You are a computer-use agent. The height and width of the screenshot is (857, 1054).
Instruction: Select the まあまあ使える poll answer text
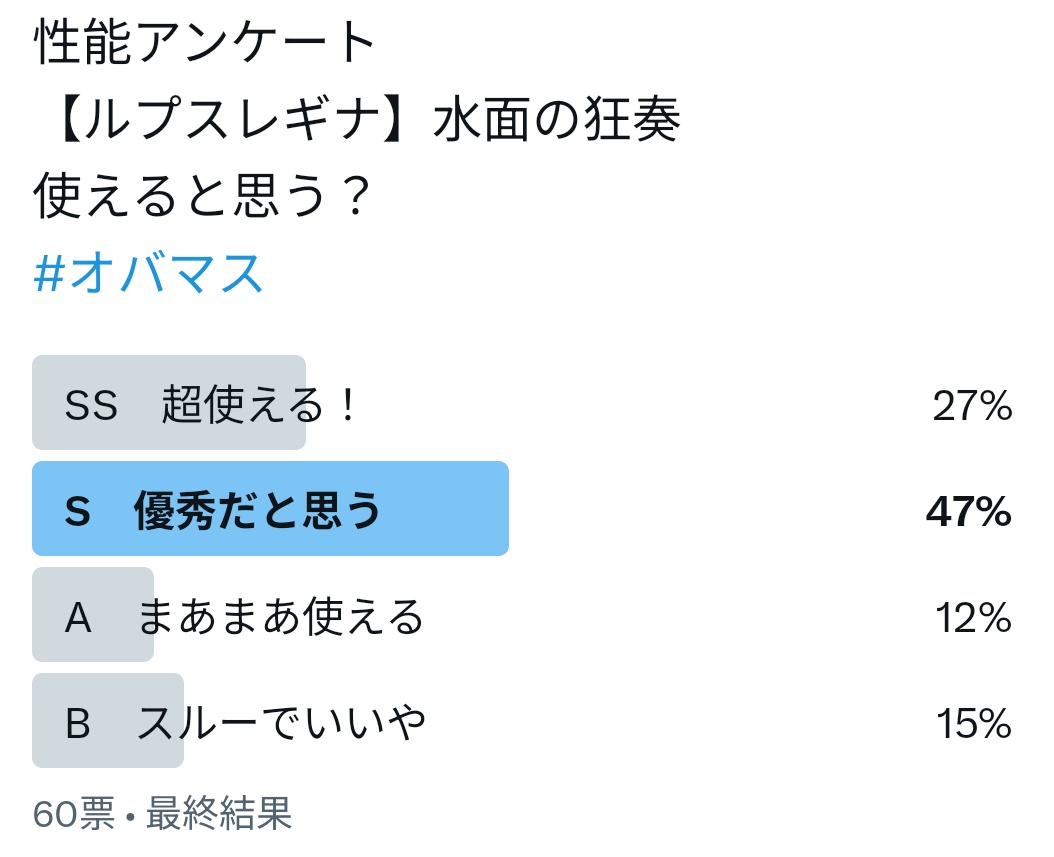click(x=281, y=616)
